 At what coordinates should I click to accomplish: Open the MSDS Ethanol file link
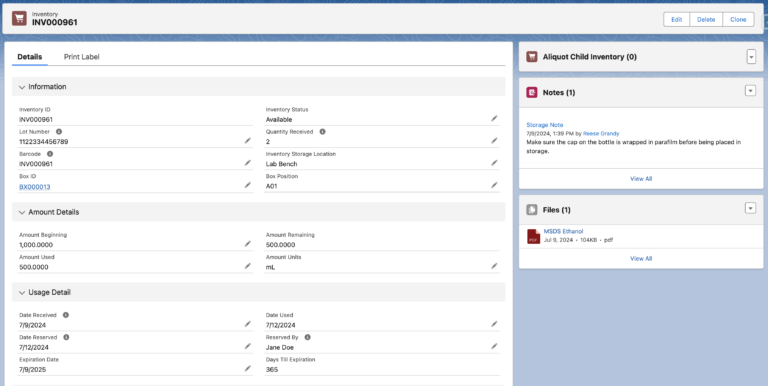click(563, 231)
